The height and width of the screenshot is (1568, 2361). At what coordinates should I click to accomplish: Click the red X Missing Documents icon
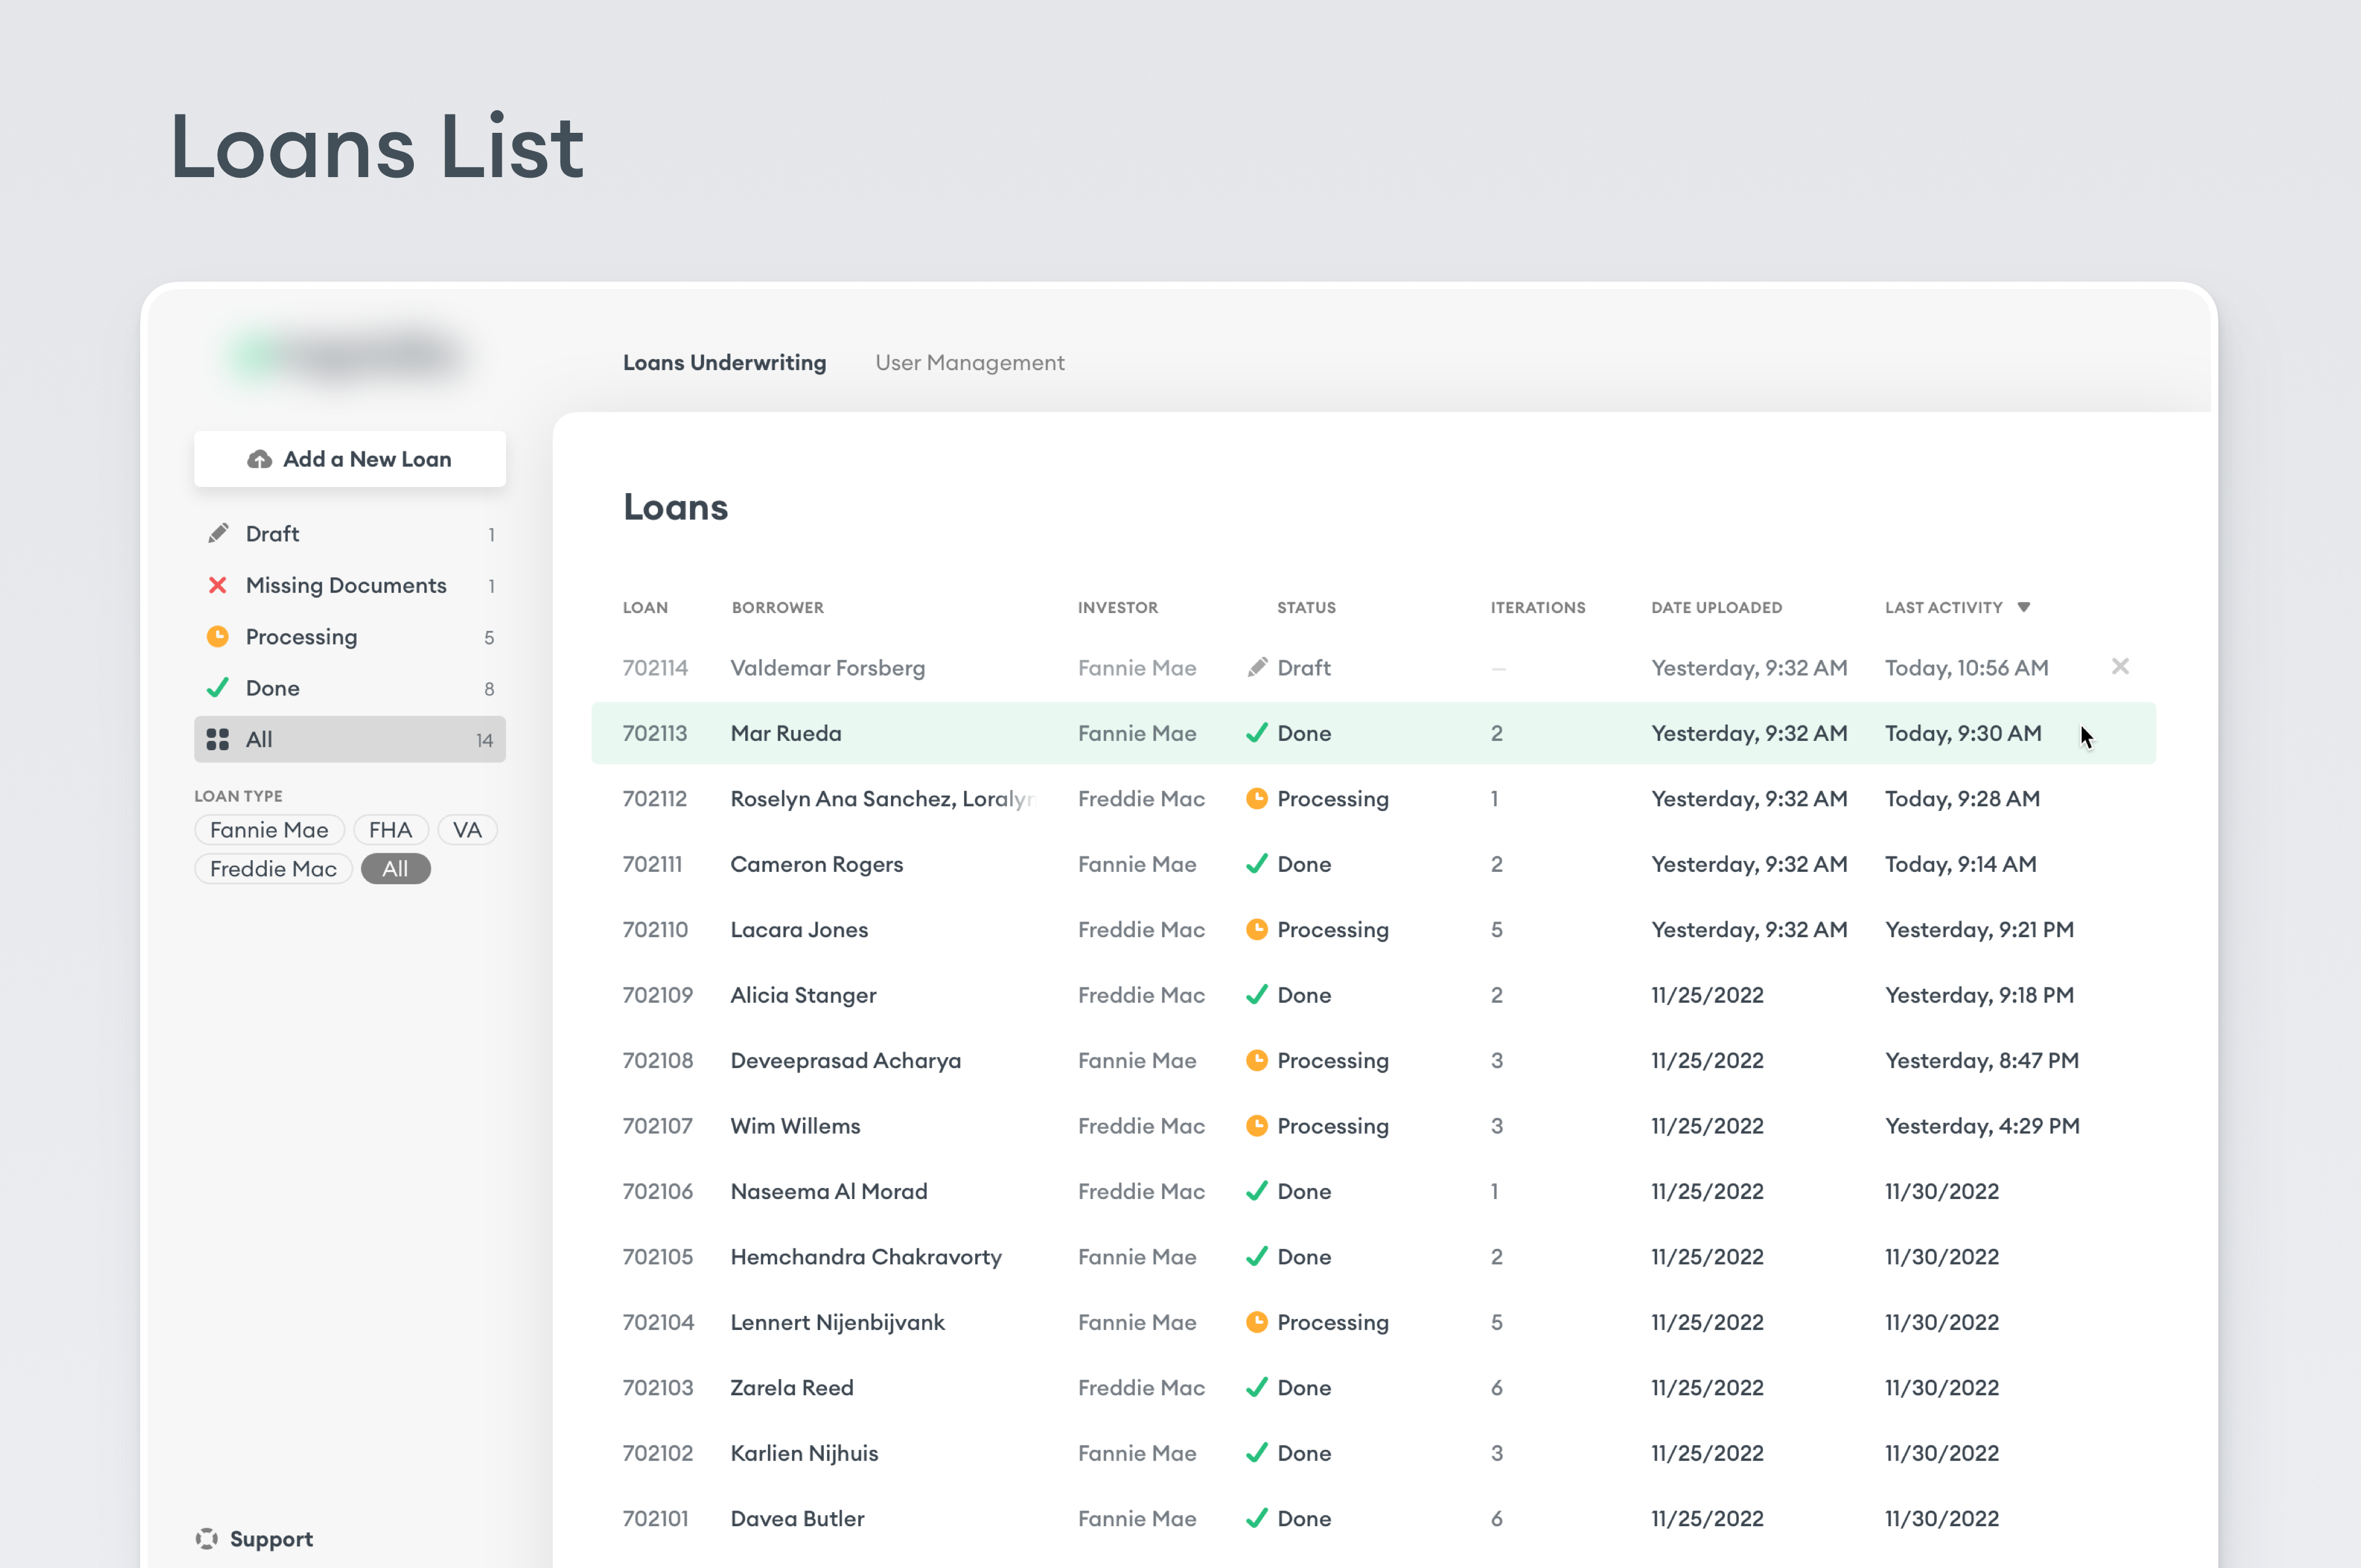(219, 585)
